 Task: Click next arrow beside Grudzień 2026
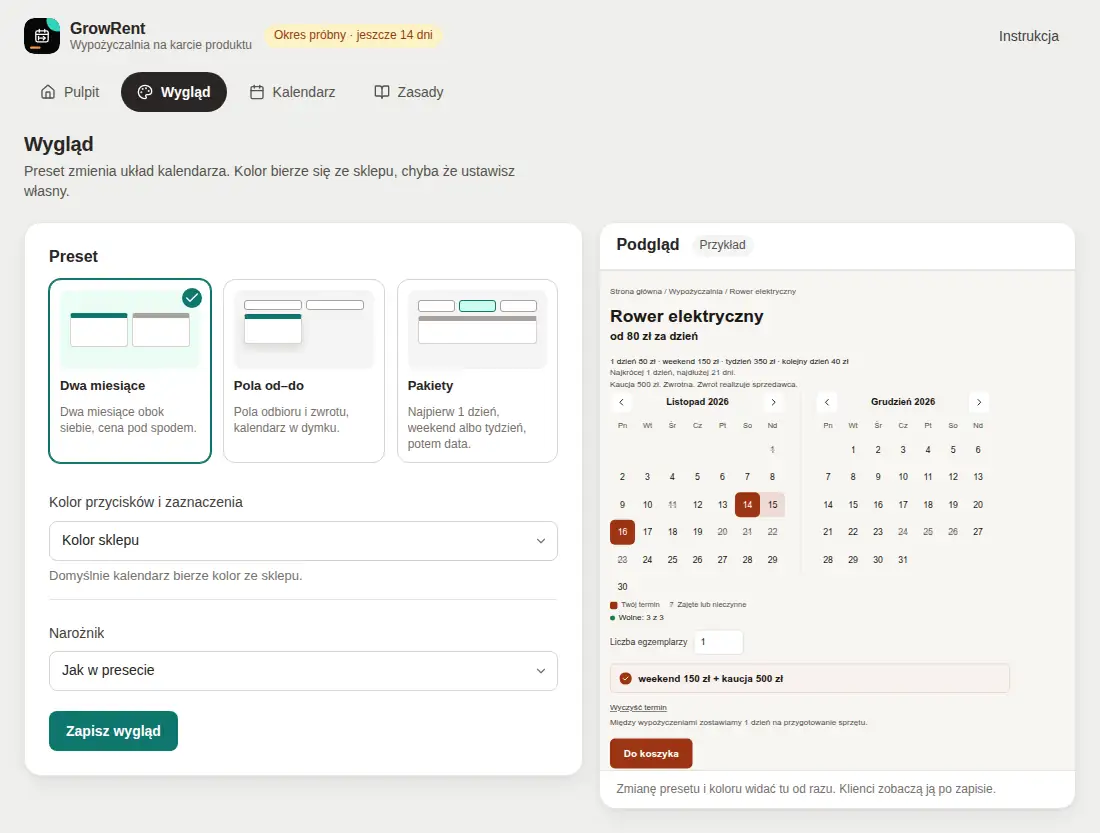pyautogui.click(x=979, y=402)
